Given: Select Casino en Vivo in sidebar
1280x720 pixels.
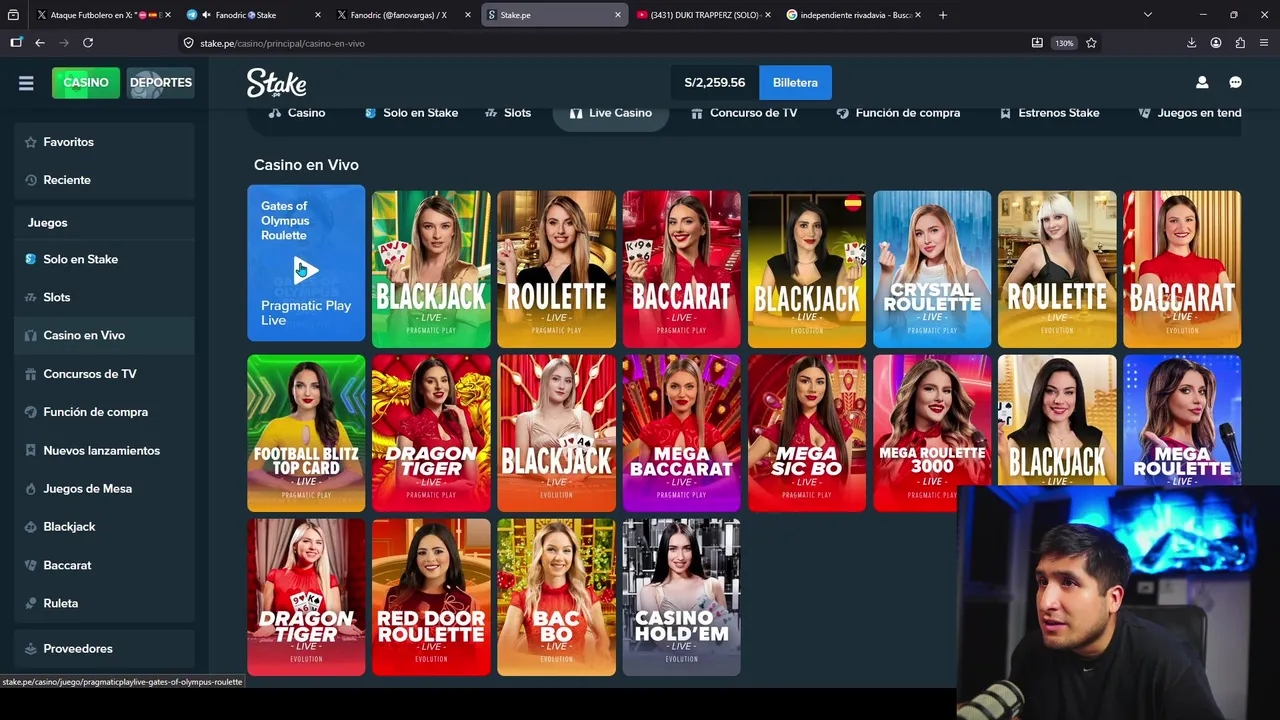Looking at the screenshot, I should [104, 335].
